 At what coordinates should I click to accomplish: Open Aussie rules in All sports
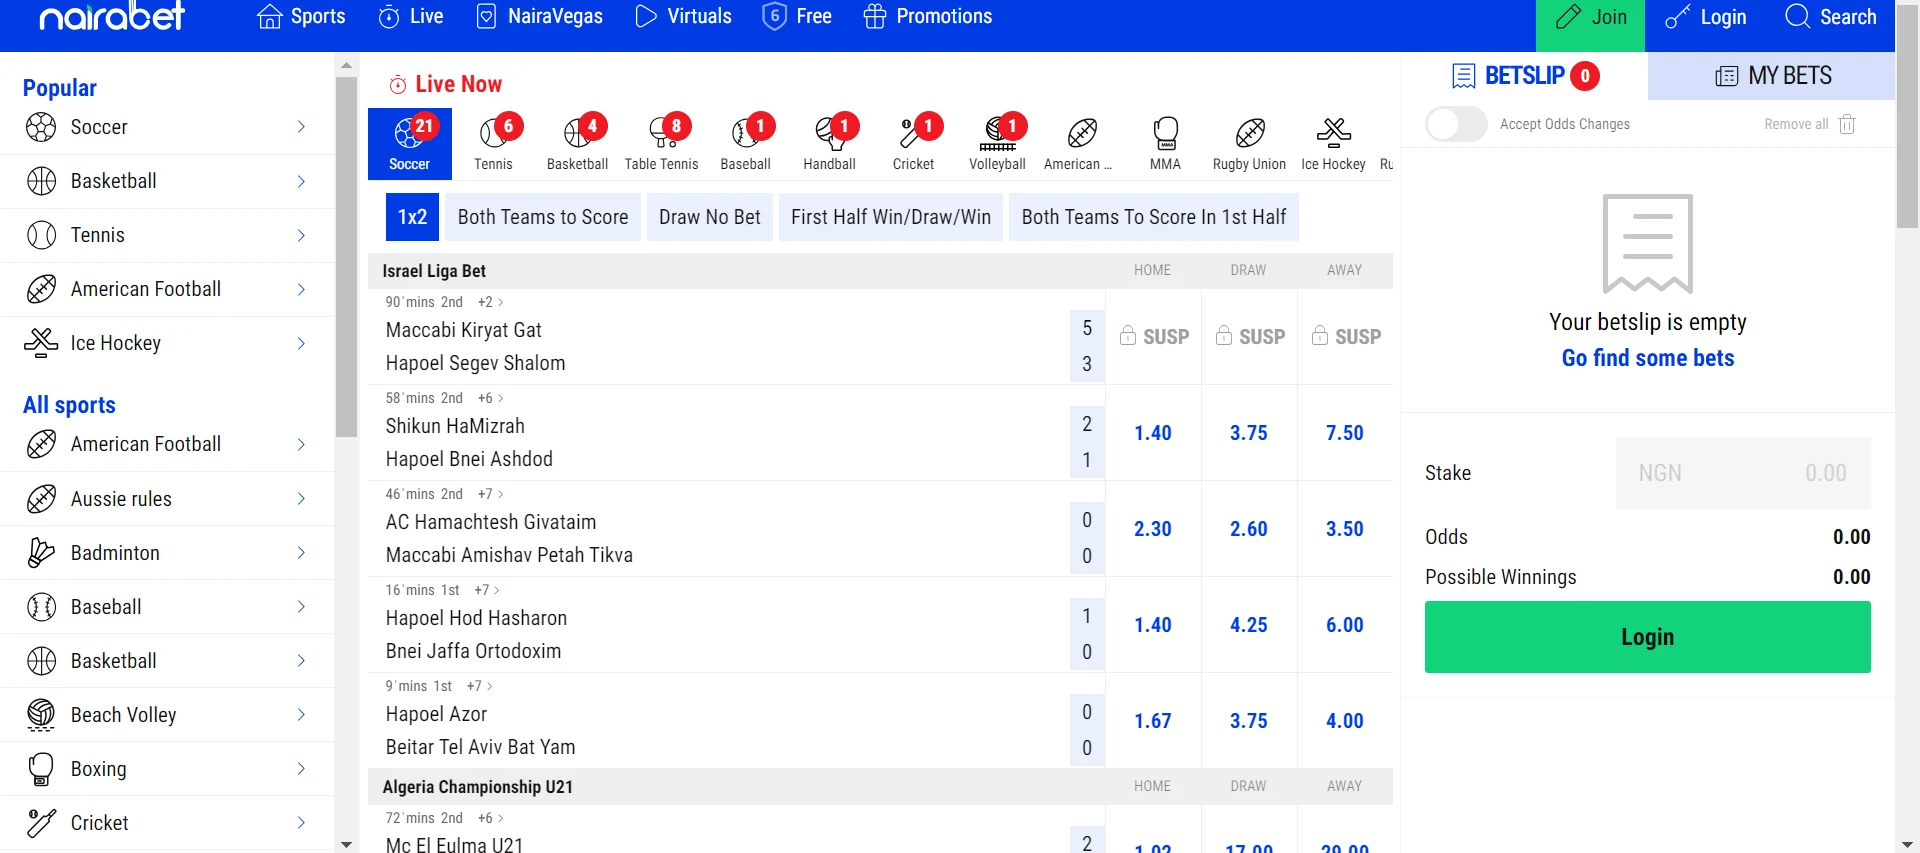[x=167, y=499]
